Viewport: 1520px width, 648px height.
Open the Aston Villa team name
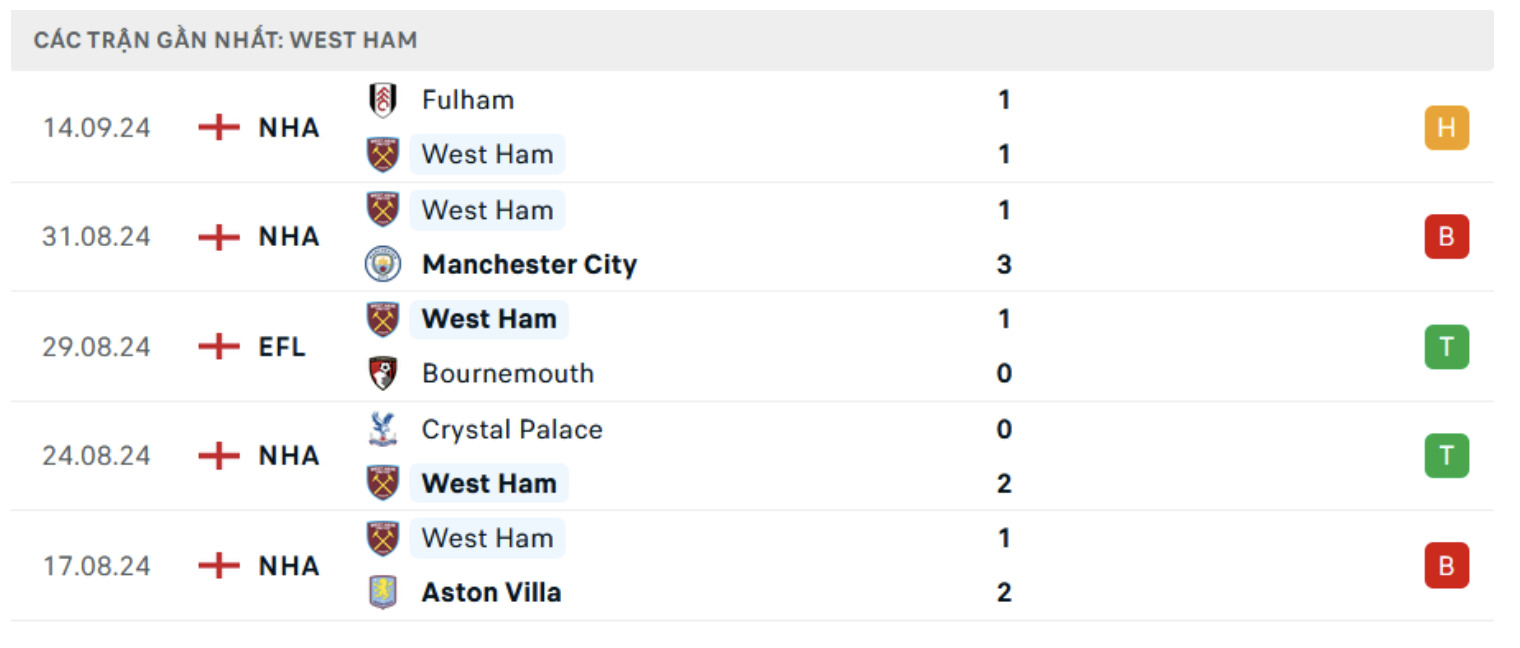tap(491, 592)
